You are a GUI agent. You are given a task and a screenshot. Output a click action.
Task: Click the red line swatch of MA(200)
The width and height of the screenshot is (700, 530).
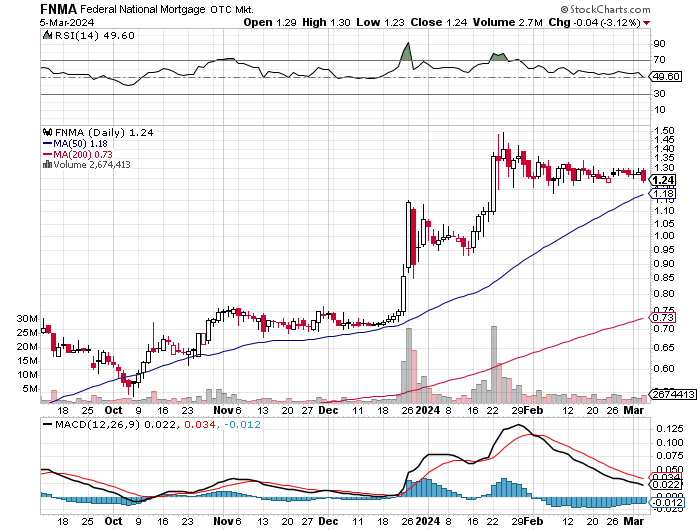coord(47,154)
